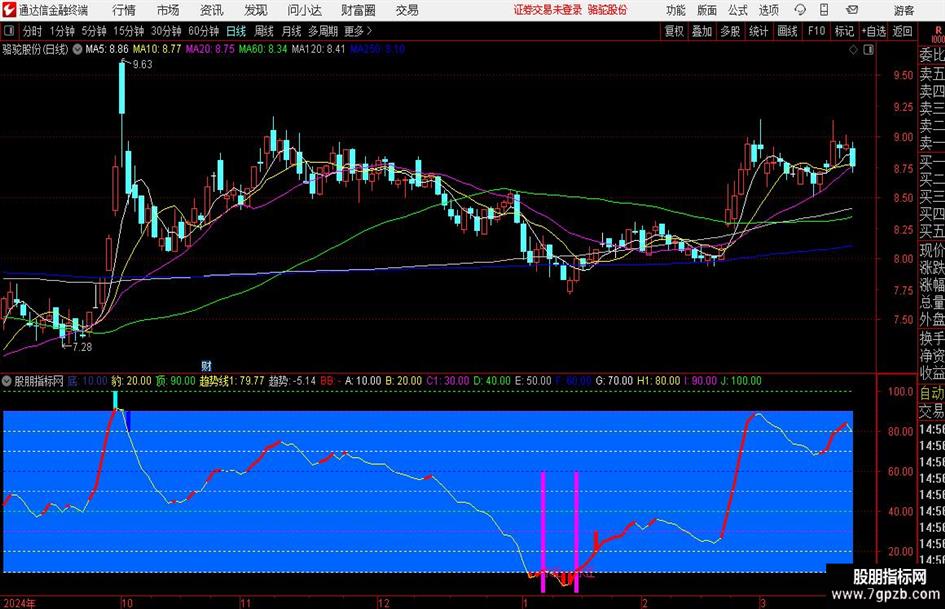Click the 证券交易未登录 login link
Viewport: 945px width, 609px height.
(x=548, y=10)
